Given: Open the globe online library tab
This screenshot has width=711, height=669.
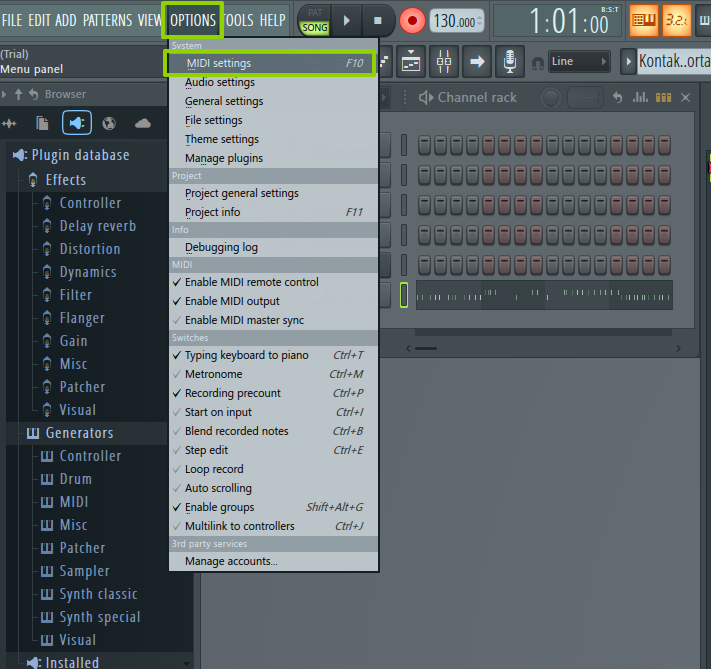Looking at the screenshot, I should (108, 123).
